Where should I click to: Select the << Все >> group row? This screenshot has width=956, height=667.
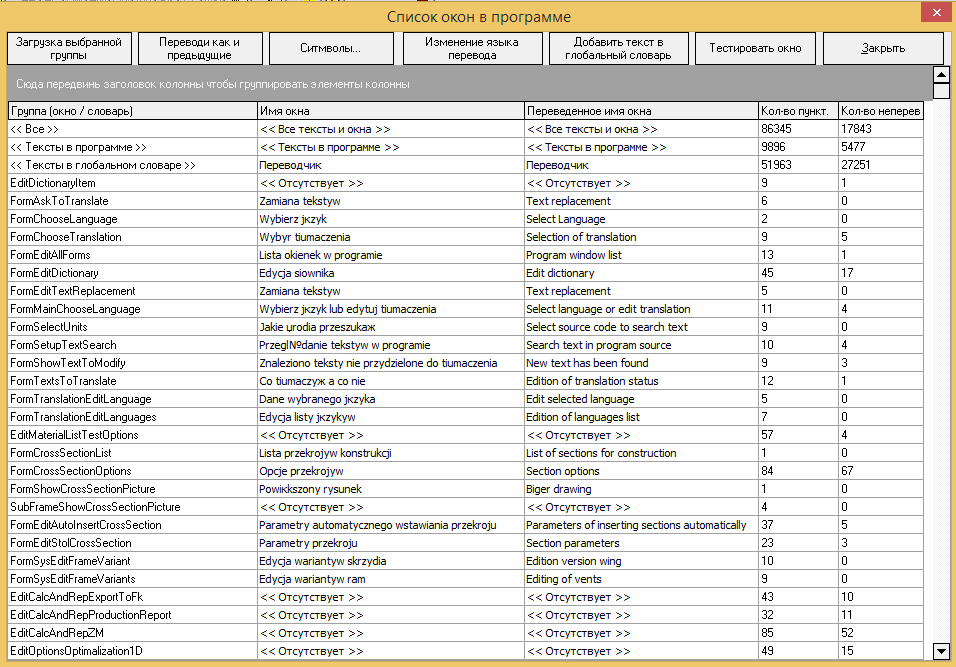pyautogui.click(x=466, y=129)
